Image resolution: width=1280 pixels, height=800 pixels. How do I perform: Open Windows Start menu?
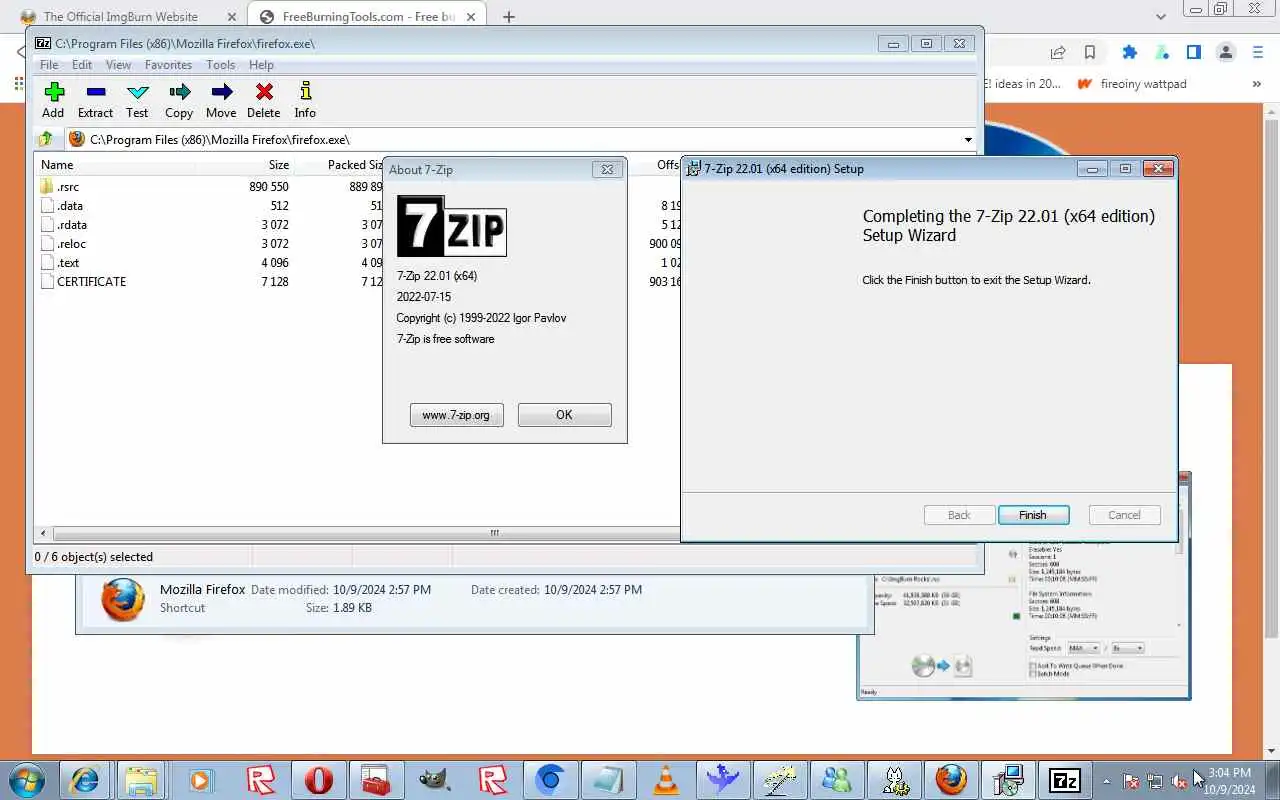pos(26,779)
